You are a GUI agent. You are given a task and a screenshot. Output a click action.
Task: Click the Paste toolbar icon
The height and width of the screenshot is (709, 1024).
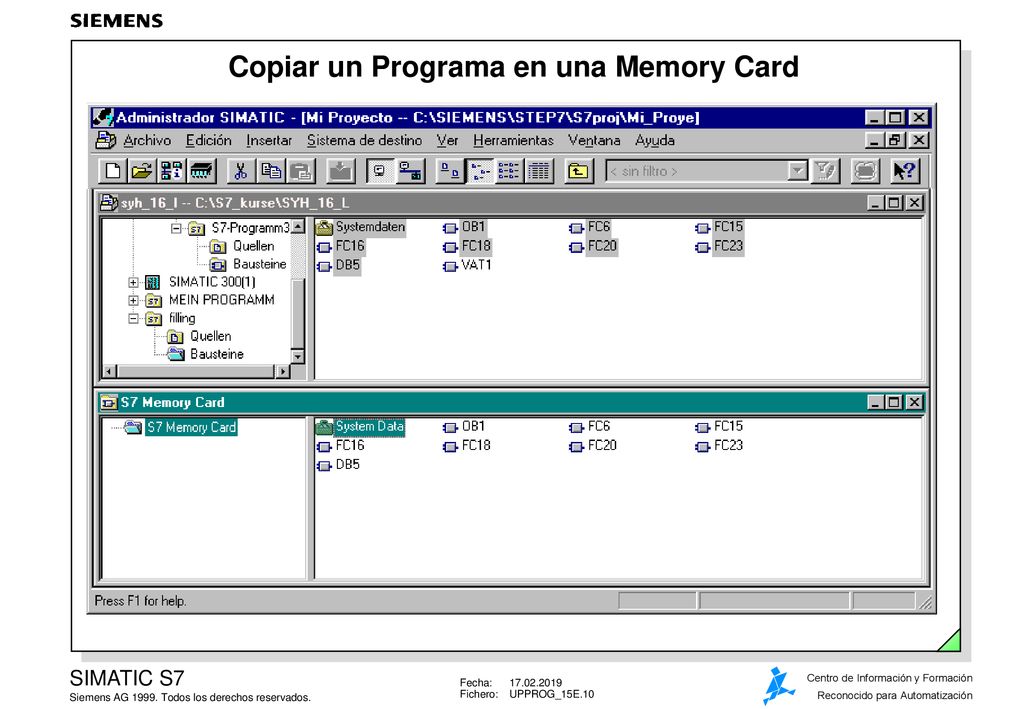tap(300, 171)
